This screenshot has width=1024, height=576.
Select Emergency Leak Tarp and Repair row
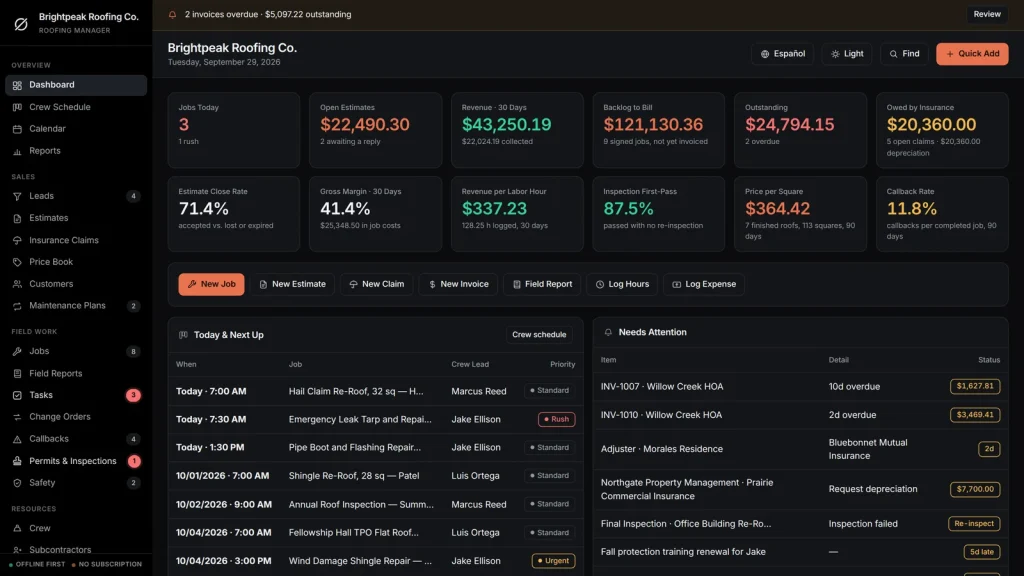[376, 419]
